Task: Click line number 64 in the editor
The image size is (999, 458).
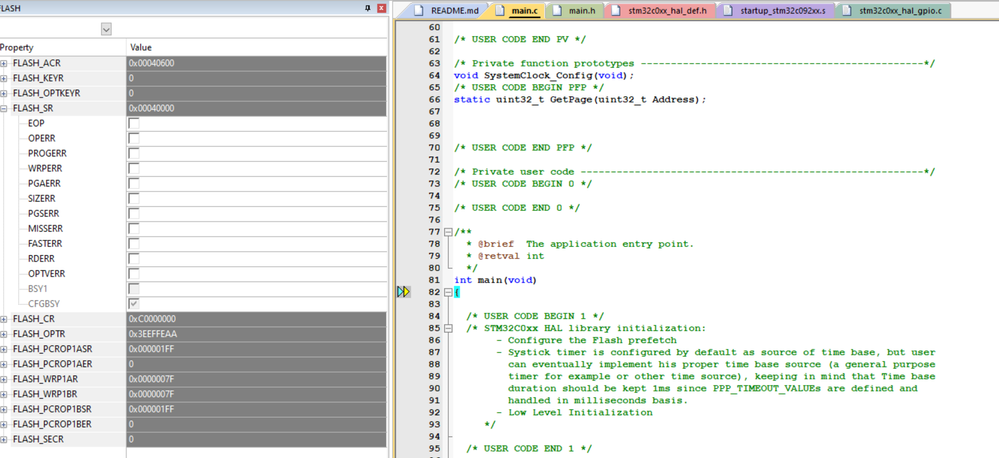Action: point(435,76)
